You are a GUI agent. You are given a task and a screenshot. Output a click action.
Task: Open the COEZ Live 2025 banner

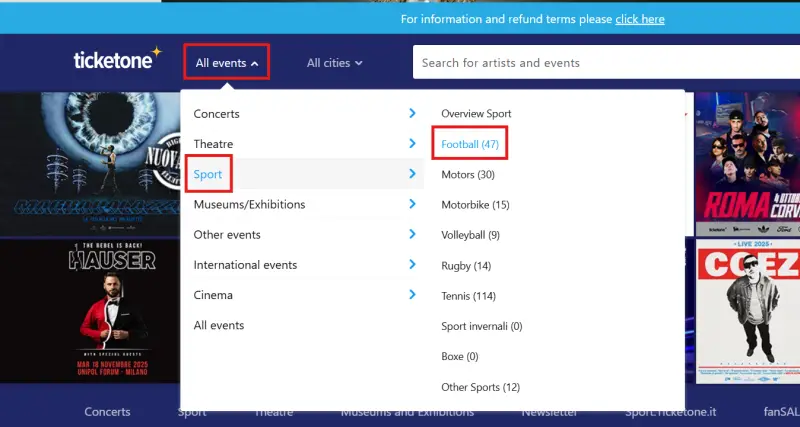point(747,311)
